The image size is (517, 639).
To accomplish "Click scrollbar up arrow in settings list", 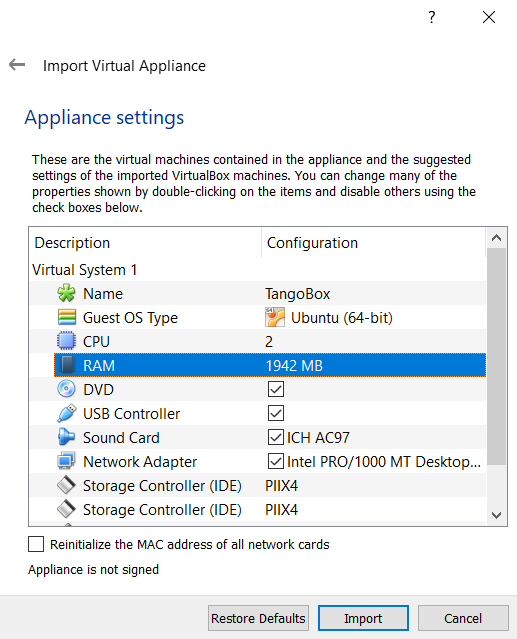I will (x=496, y=238).
